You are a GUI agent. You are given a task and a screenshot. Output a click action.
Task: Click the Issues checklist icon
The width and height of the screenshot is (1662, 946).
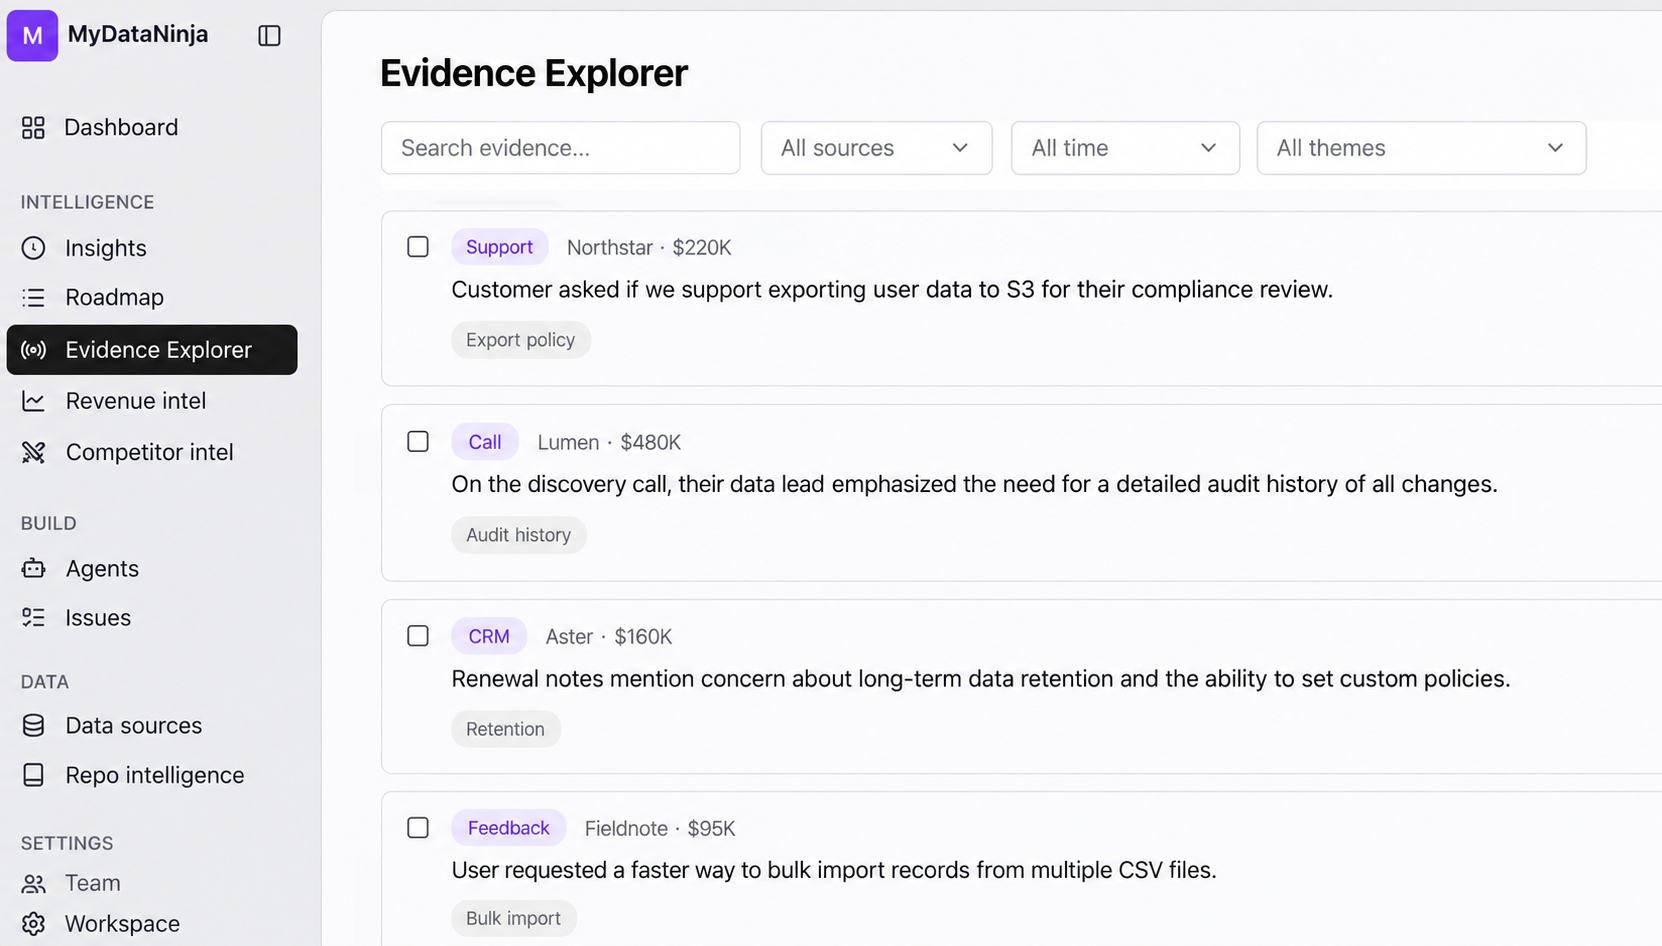coord(33,618)
